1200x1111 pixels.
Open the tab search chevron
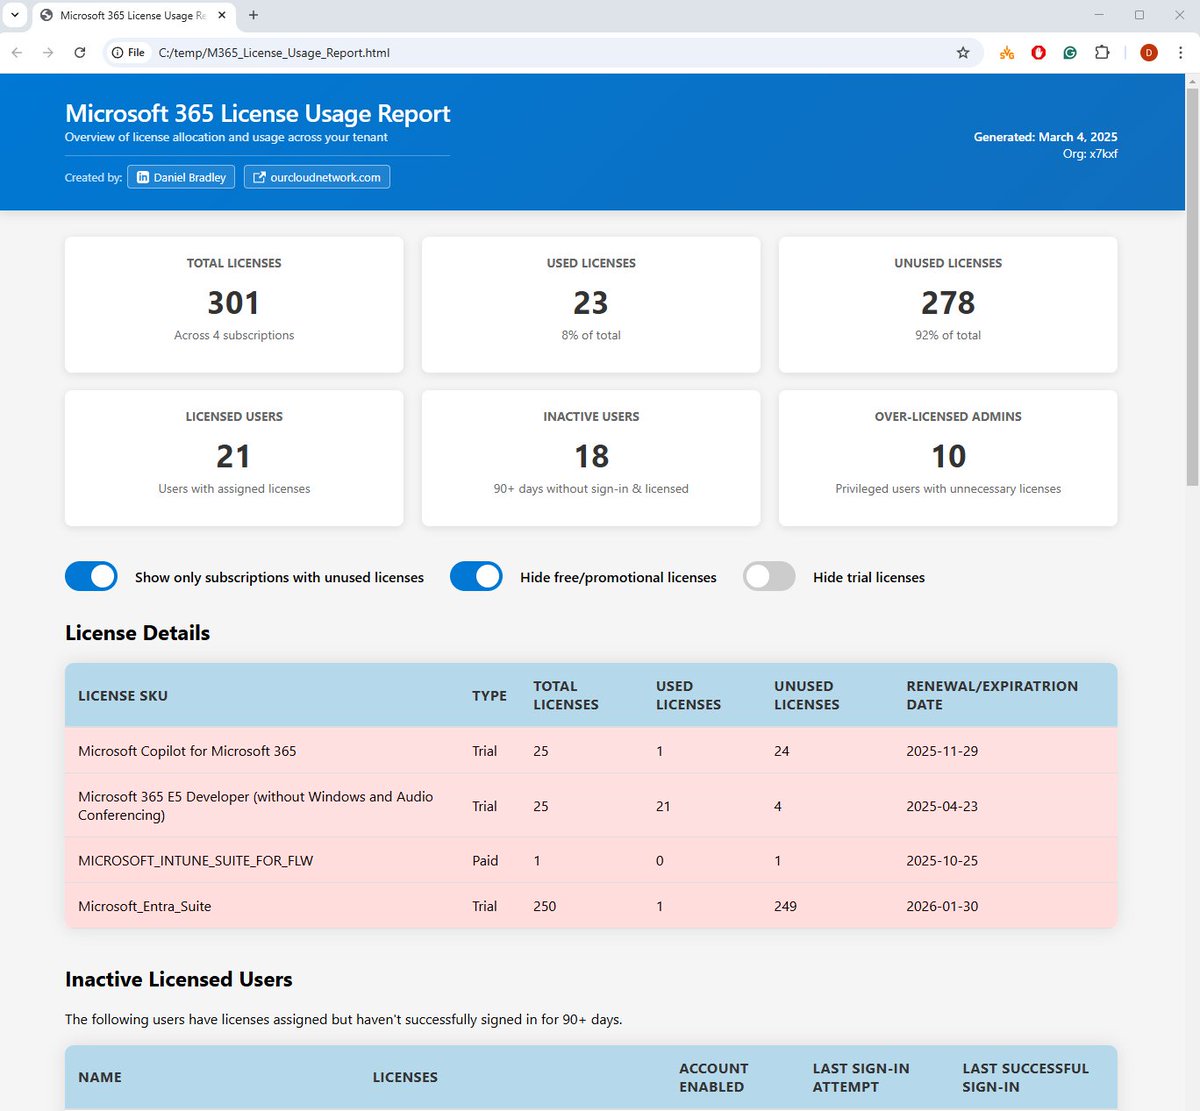[x=14, y=15]
